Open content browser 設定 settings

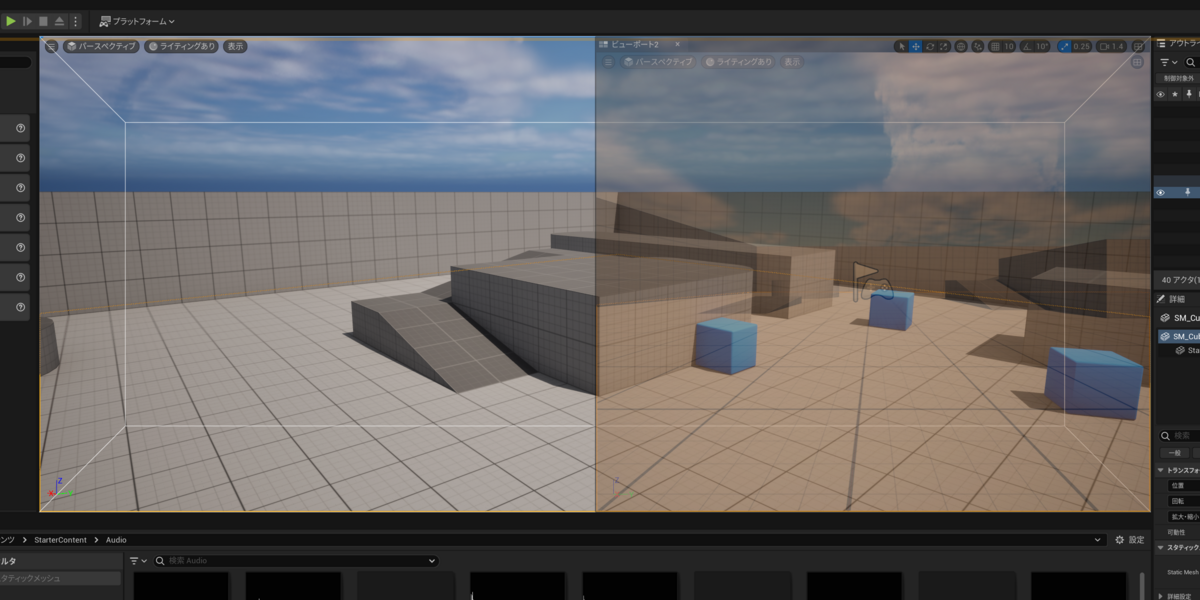point(1130,540)
